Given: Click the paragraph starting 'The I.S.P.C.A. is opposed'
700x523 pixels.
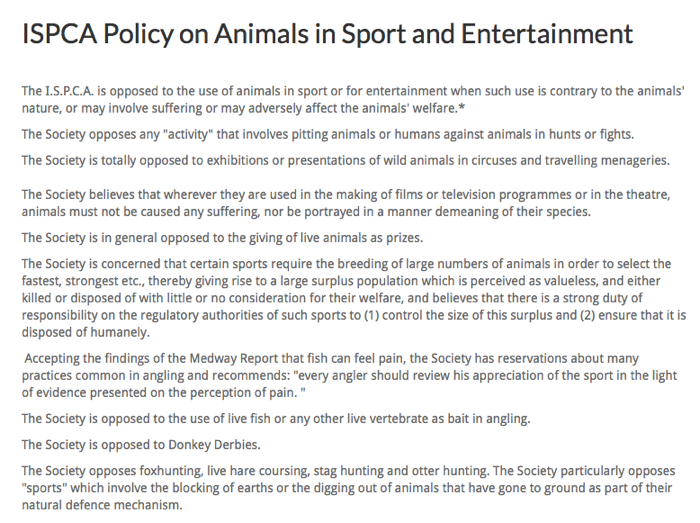Looking at the screenshot, I should 353,100.
